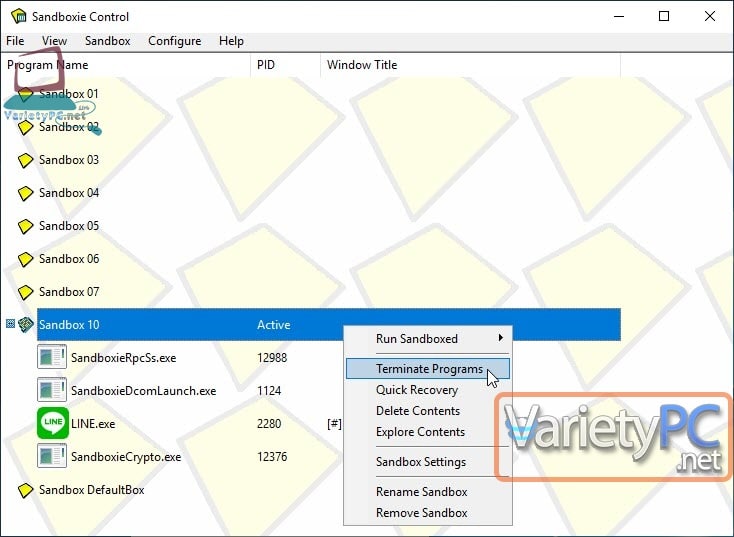Select the SandboxieDcomLaunch.exe process name
This screenshot has height=537, width=734.
144,391
